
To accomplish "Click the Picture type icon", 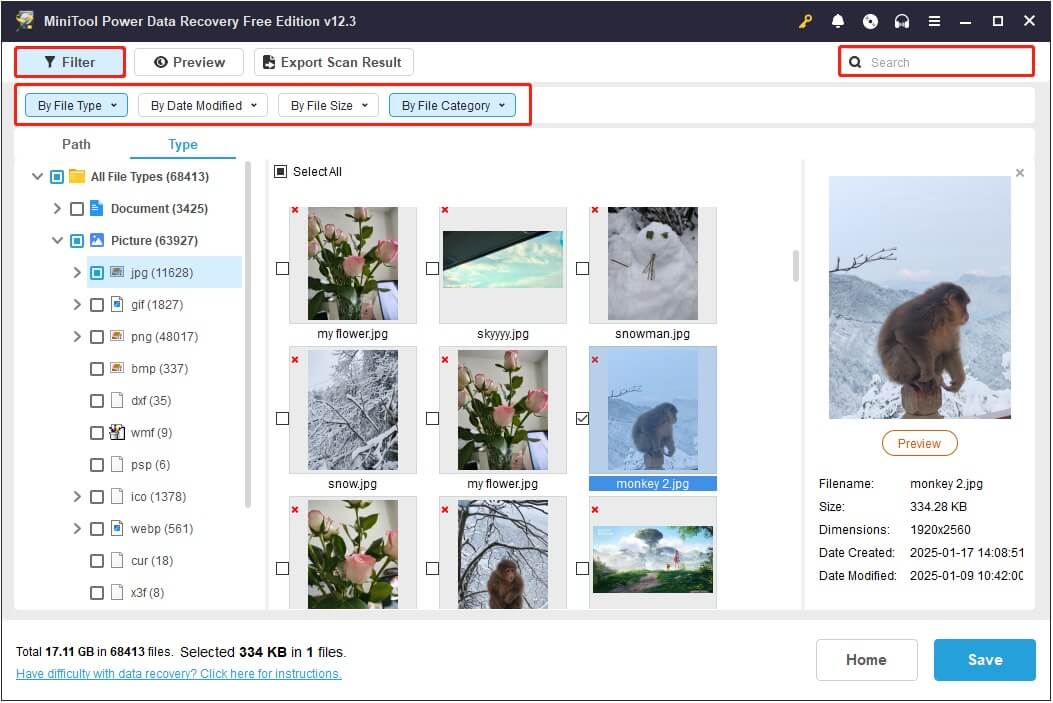I will point(97,240).
